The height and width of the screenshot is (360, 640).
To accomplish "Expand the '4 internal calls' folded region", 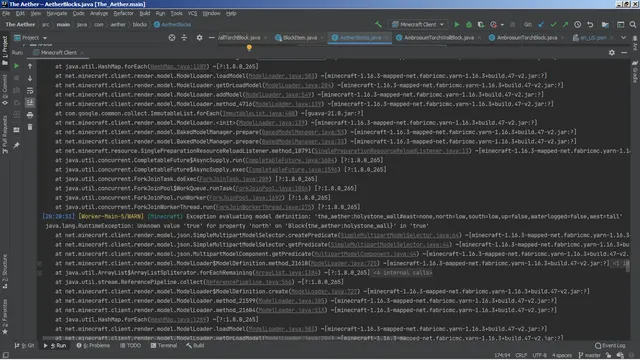I will (402, 273).
